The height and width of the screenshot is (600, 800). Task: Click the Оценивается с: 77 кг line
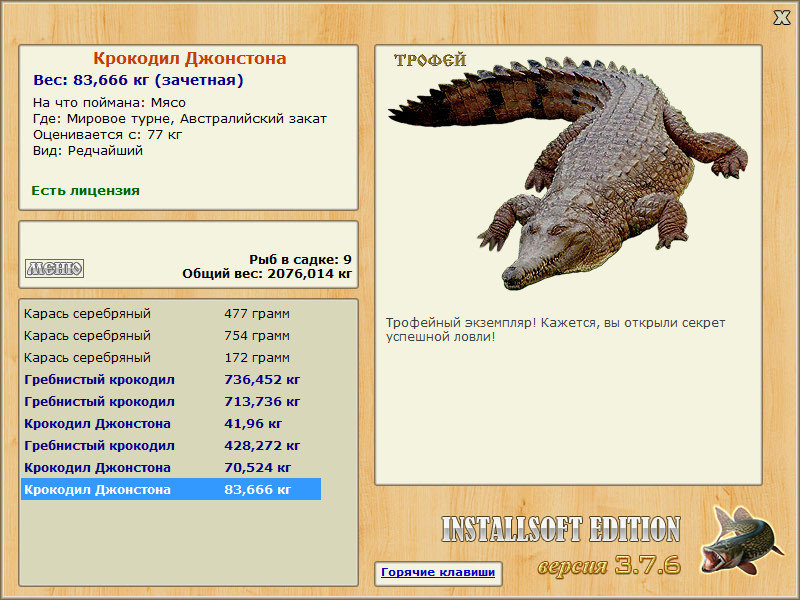pyautogui.click(x=107, y=135)
